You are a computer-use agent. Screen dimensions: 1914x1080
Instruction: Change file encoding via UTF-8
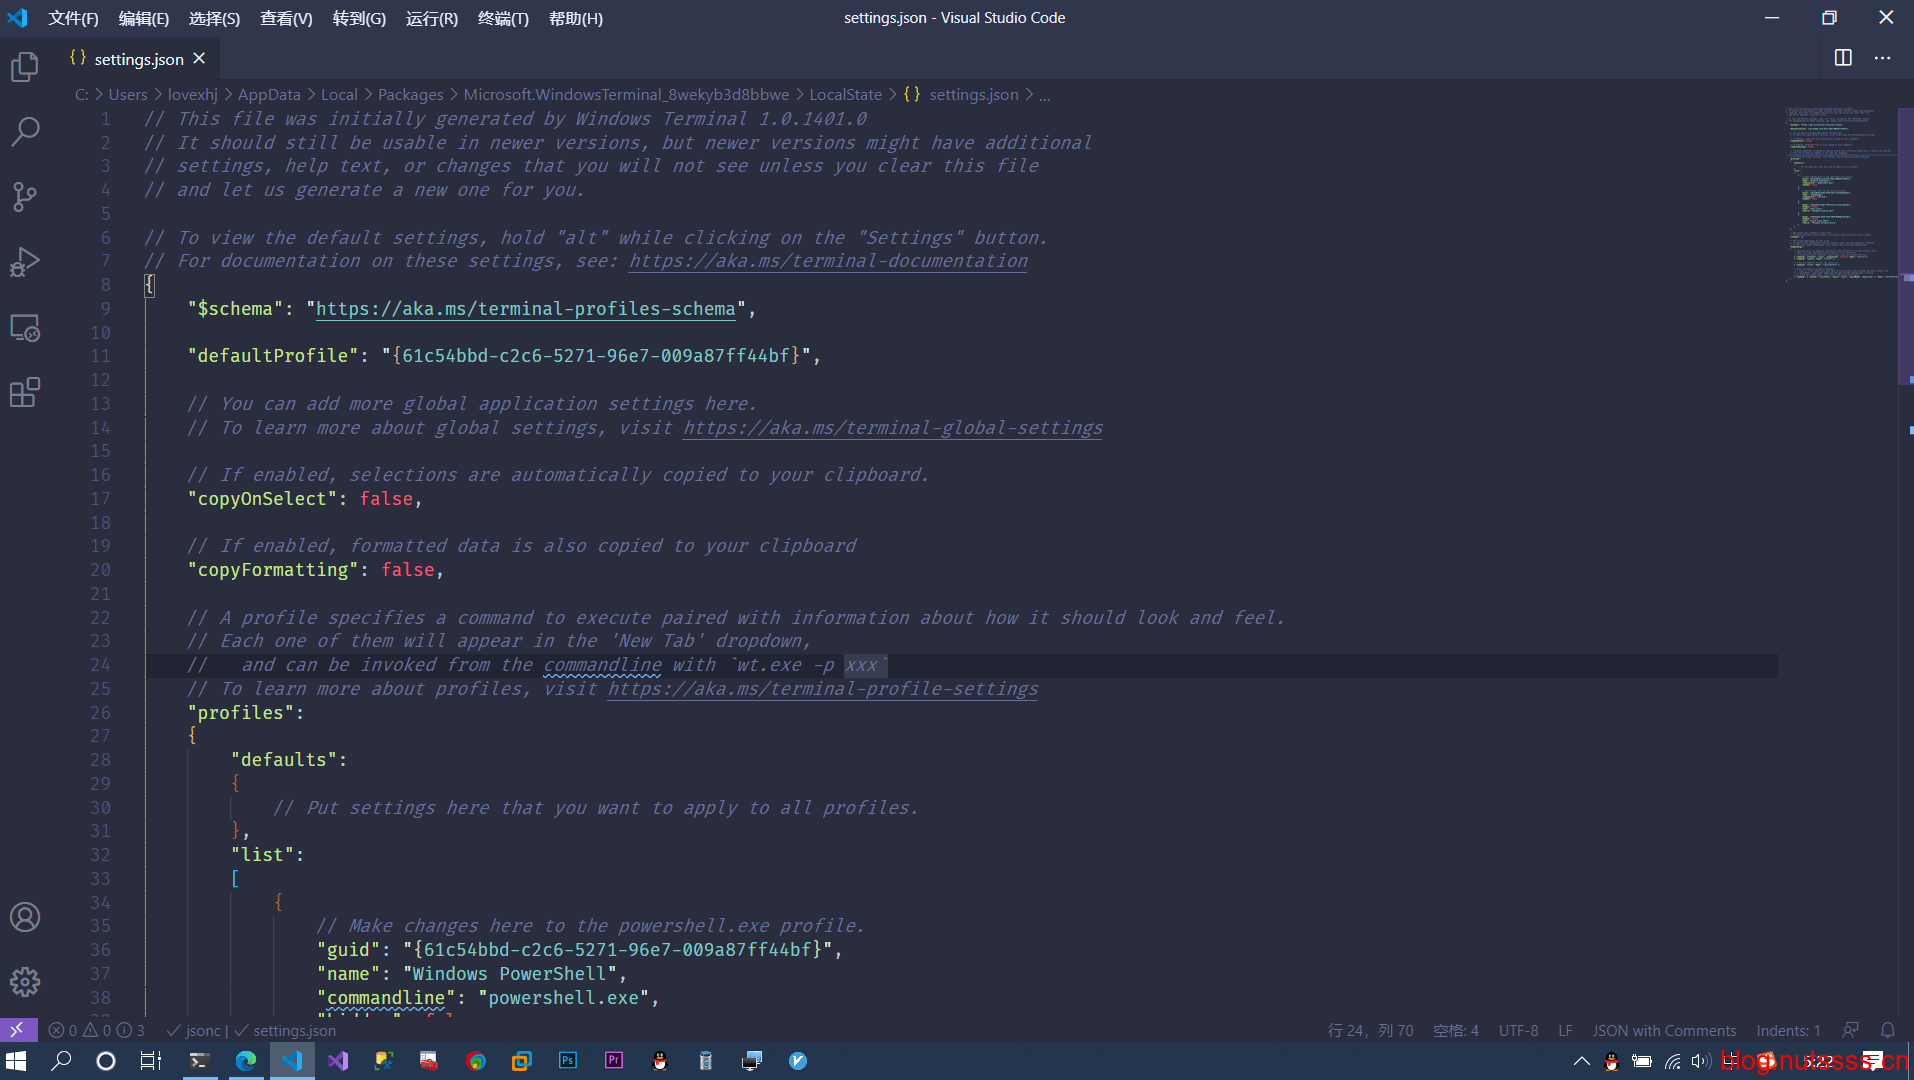tap(1518, 1030)
